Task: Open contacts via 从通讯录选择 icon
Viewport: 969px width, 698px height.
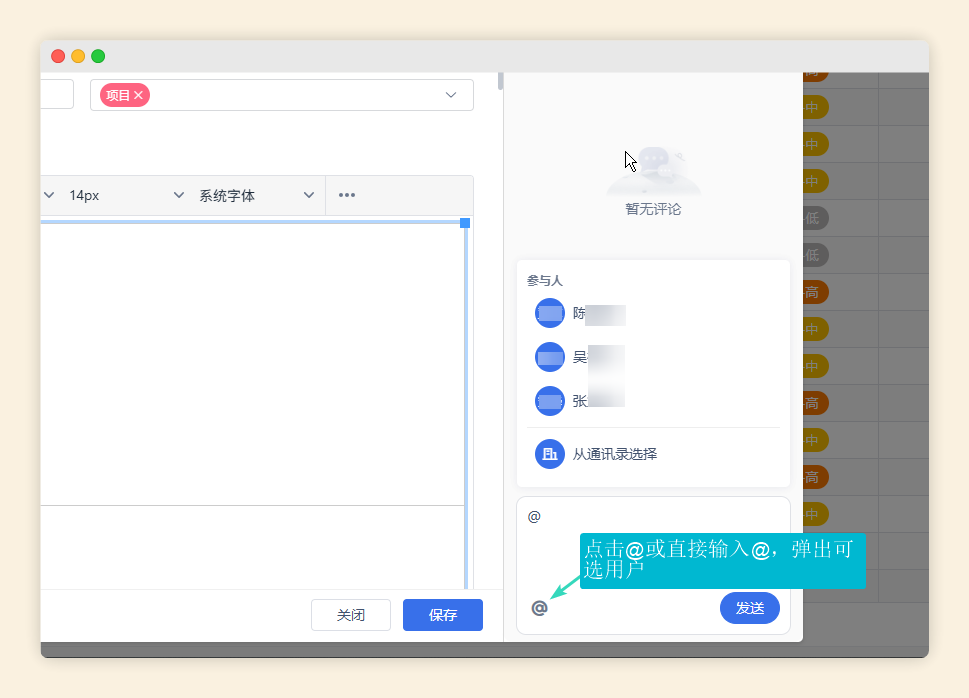Action: (x=549, y=453)
